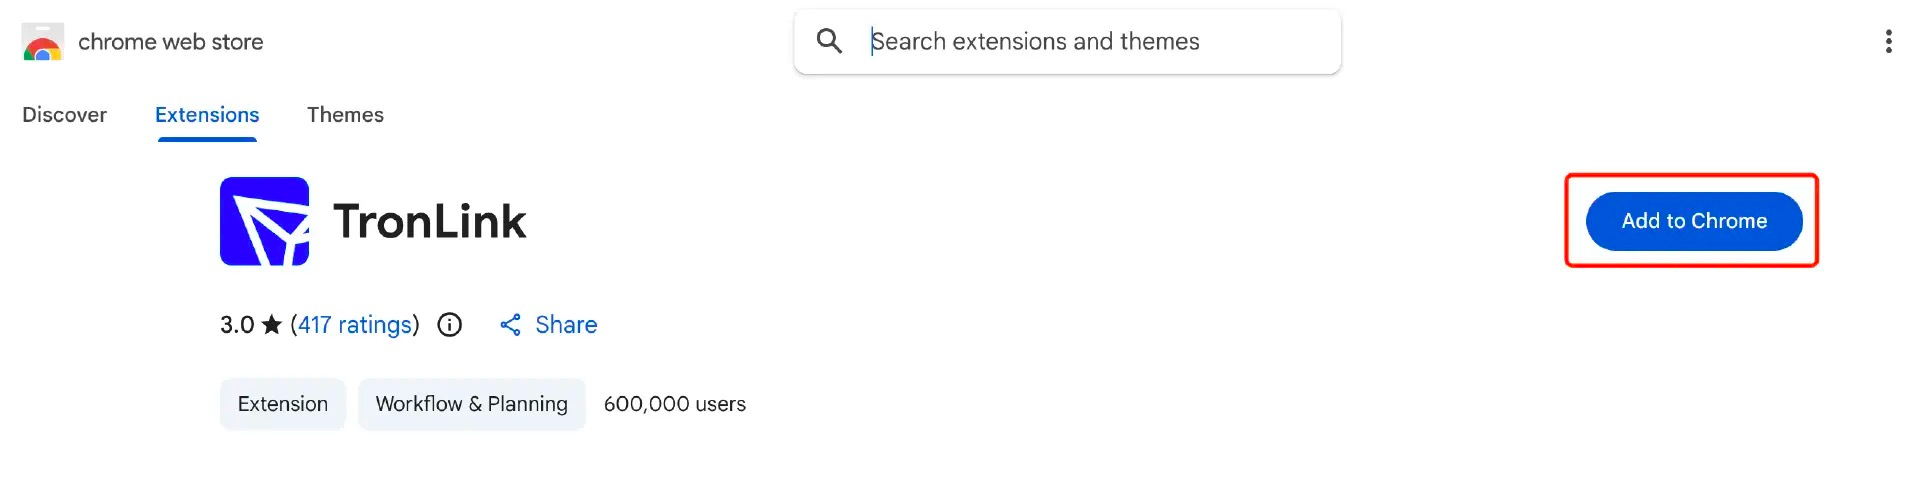Click the black star rating icon
1920x481 pixels.
point(272,325)
